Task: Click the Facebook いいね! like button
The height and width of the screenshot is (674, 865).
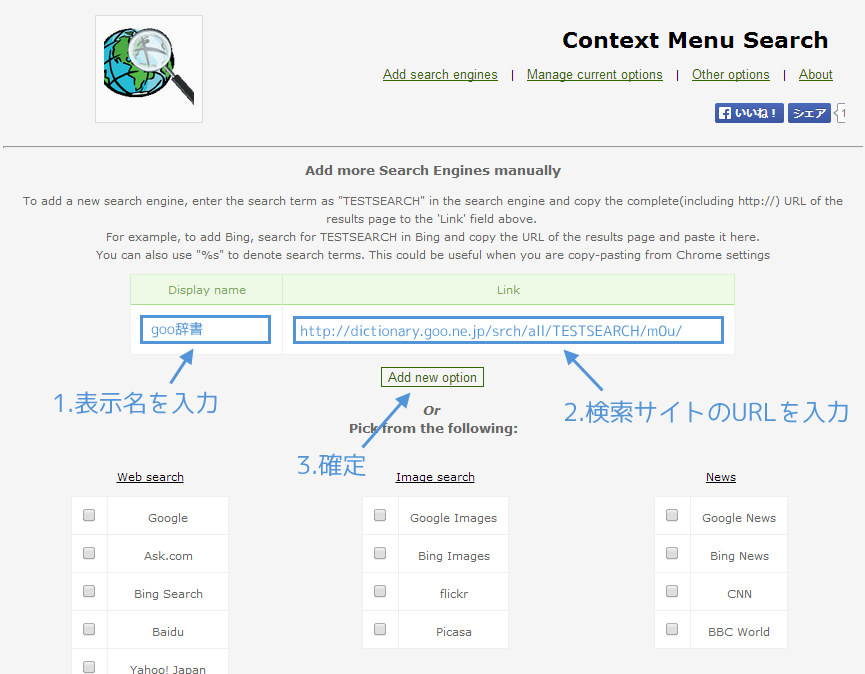Action: (x=749, y=113)
